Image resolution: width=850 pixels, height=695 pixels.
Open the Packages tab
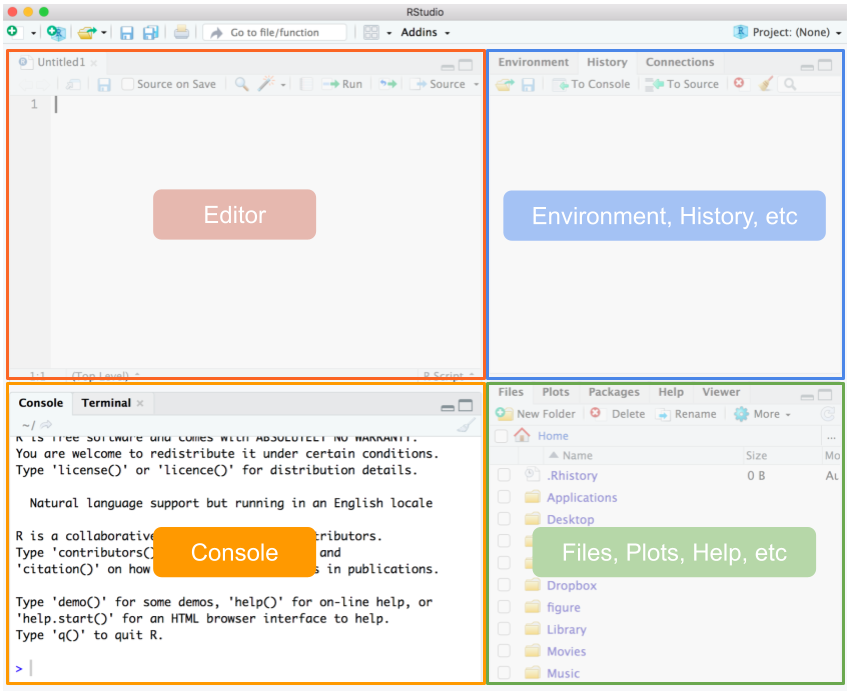pos(614,392)
